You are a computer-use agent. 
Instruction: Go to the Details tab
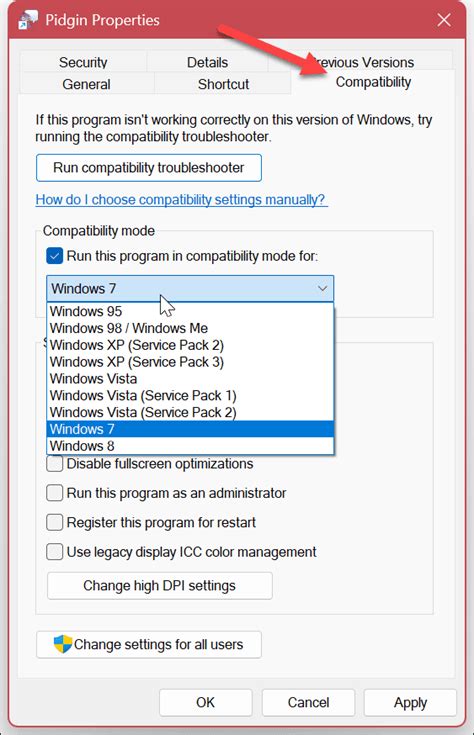(207, 62)
